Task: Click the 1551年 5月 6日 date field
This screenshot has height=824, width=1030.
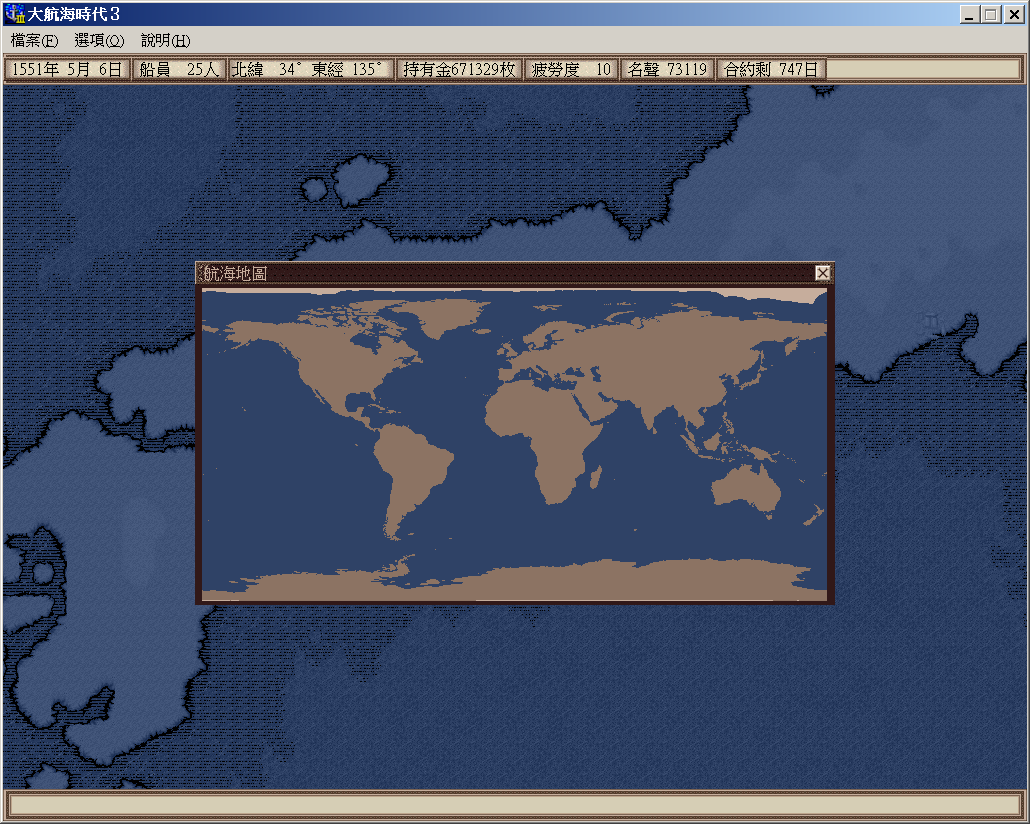Action: (x=67, y=69)
